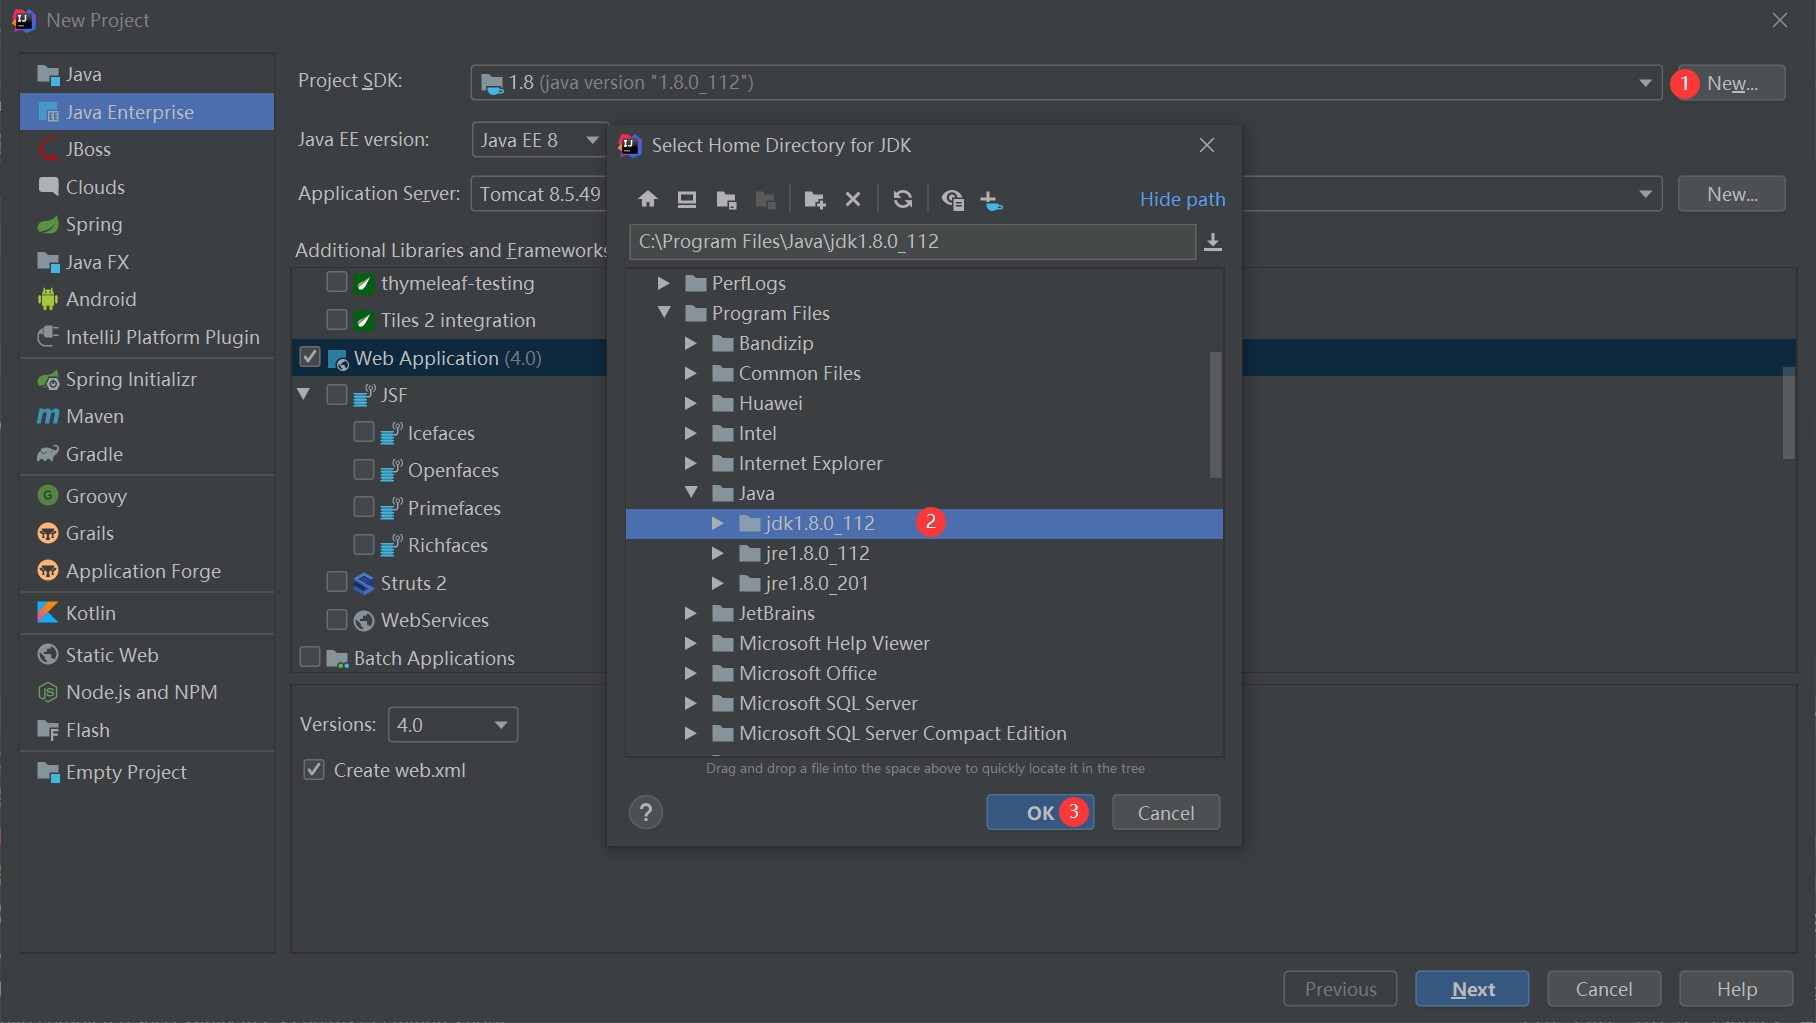Toggle show hidden files and directories icon
The height and width of the screenshot is (1023, 1816).
[x=953, y=199]
